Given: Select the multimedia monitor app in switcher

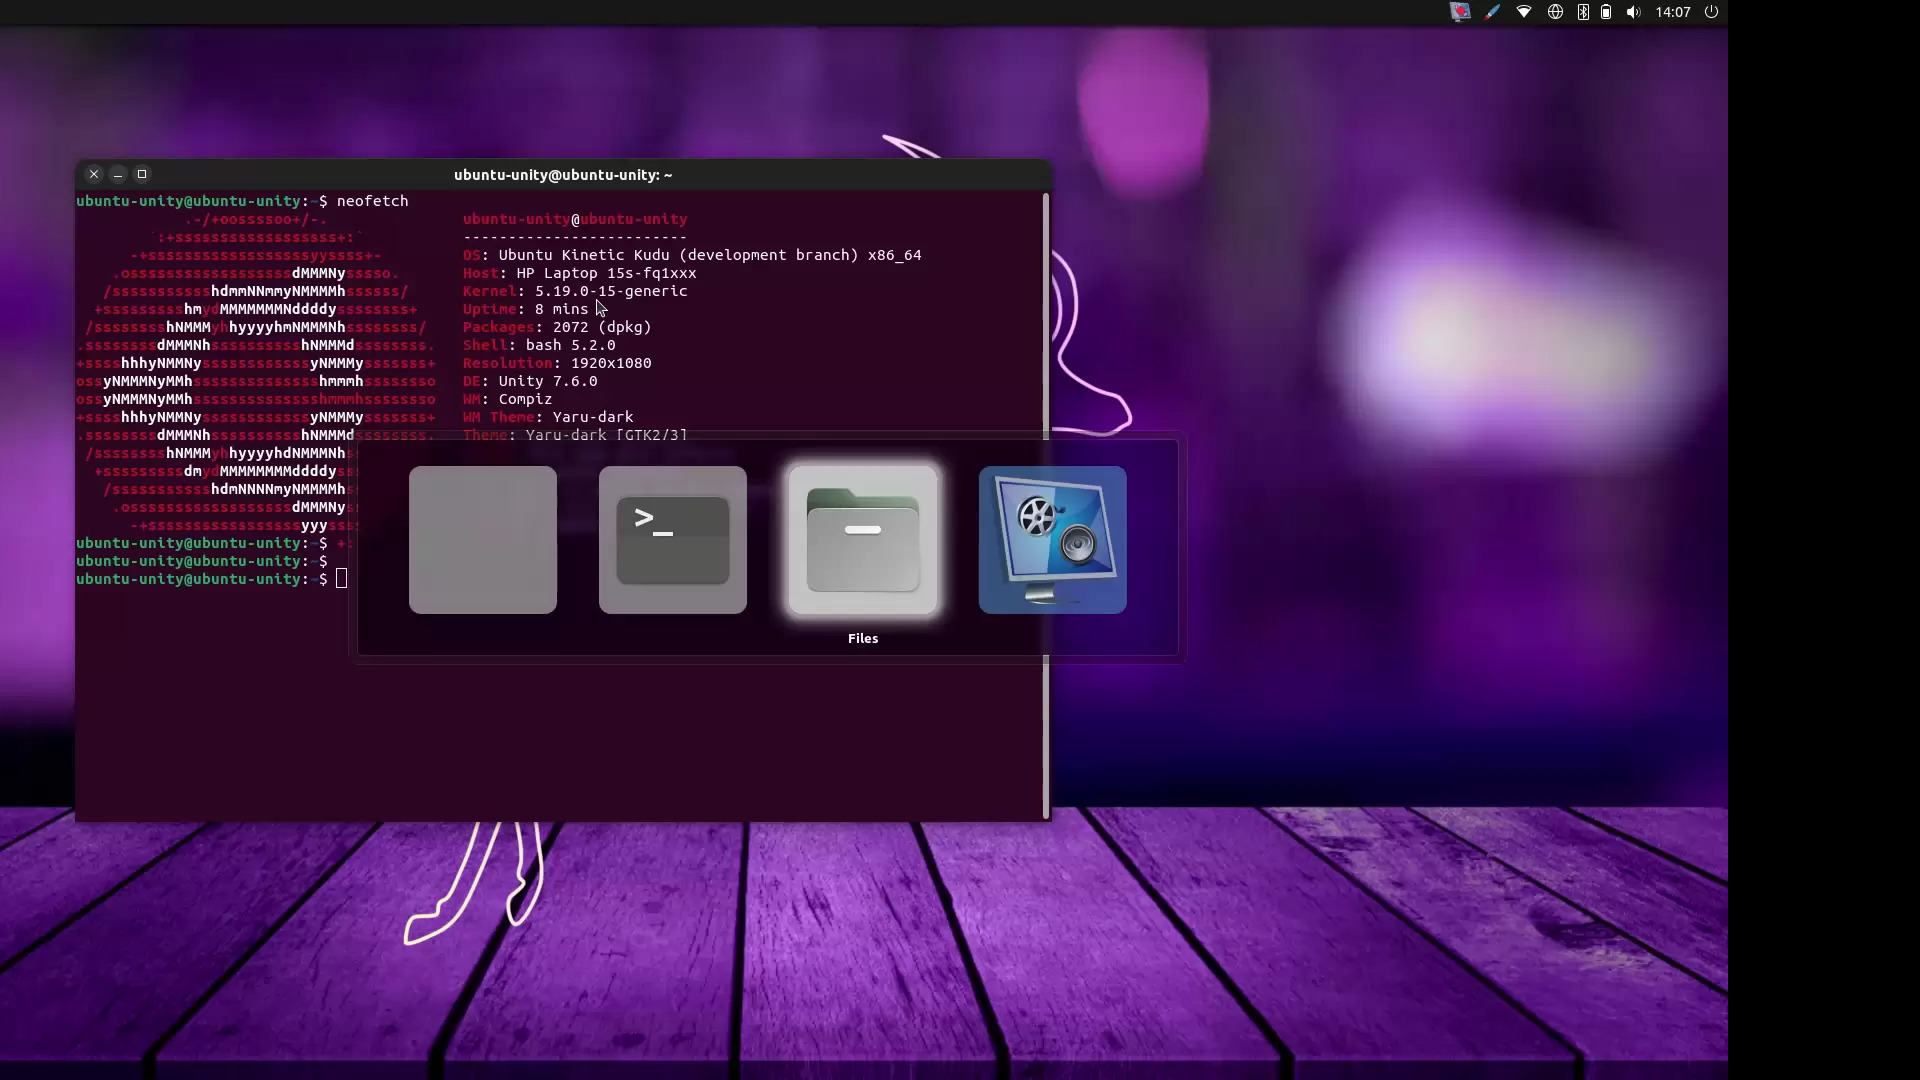Looking at the screenshot, I should 1053,540.
